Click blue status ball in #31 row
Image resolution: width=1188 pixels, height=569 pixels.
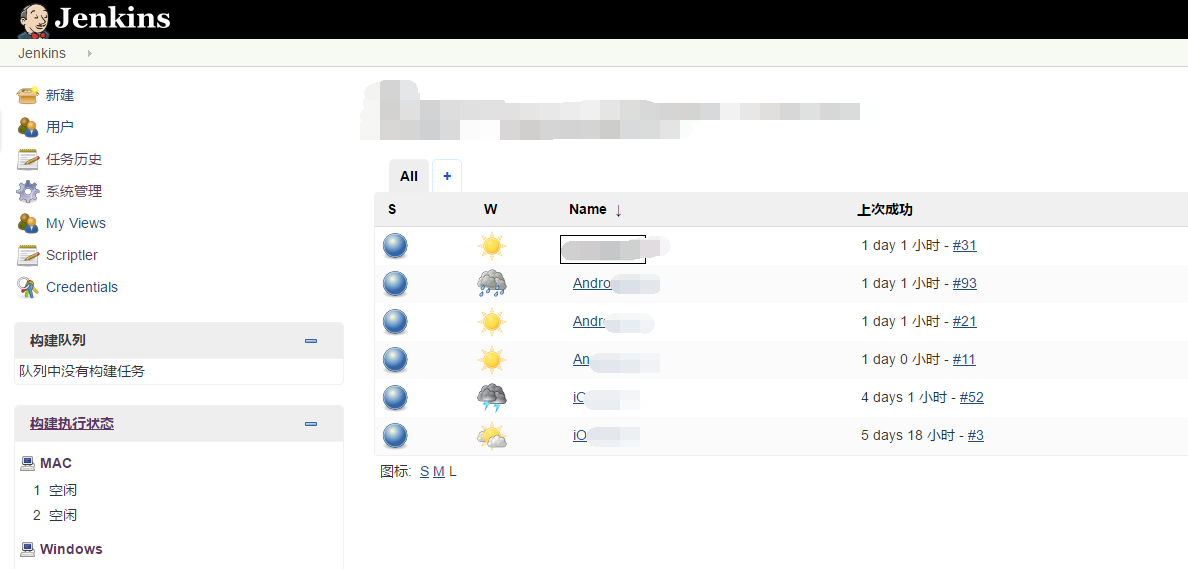click(395, 245)
